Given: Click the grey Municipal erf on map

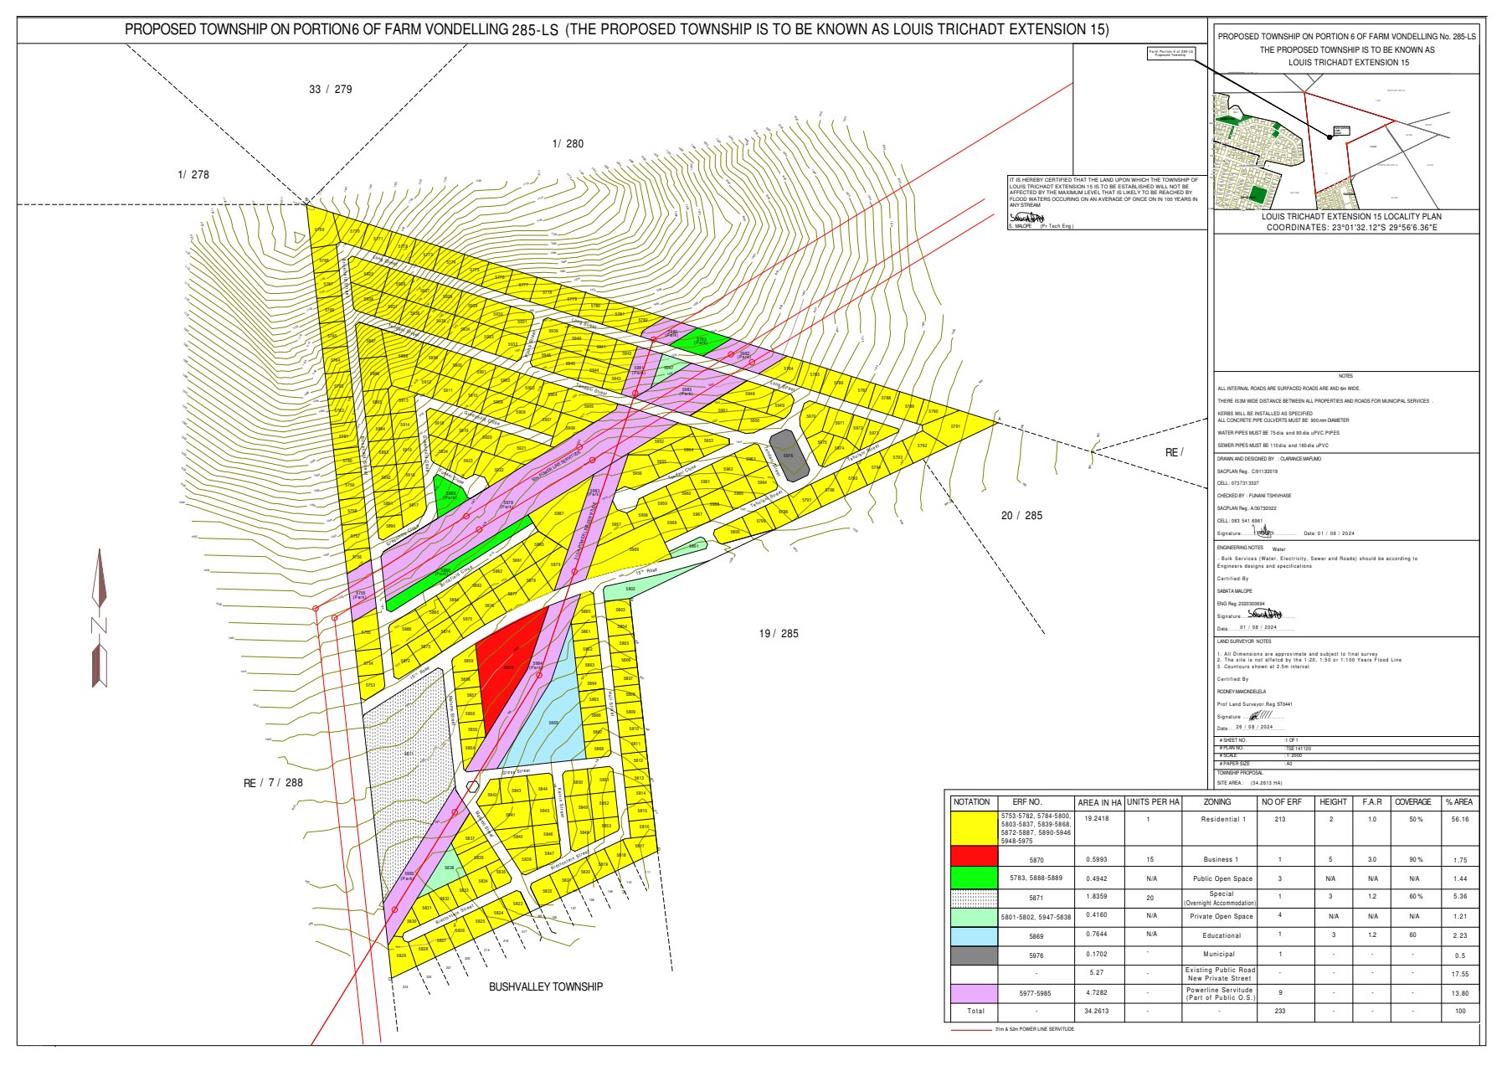Looking at the screenshot, I should click(787, 453).
